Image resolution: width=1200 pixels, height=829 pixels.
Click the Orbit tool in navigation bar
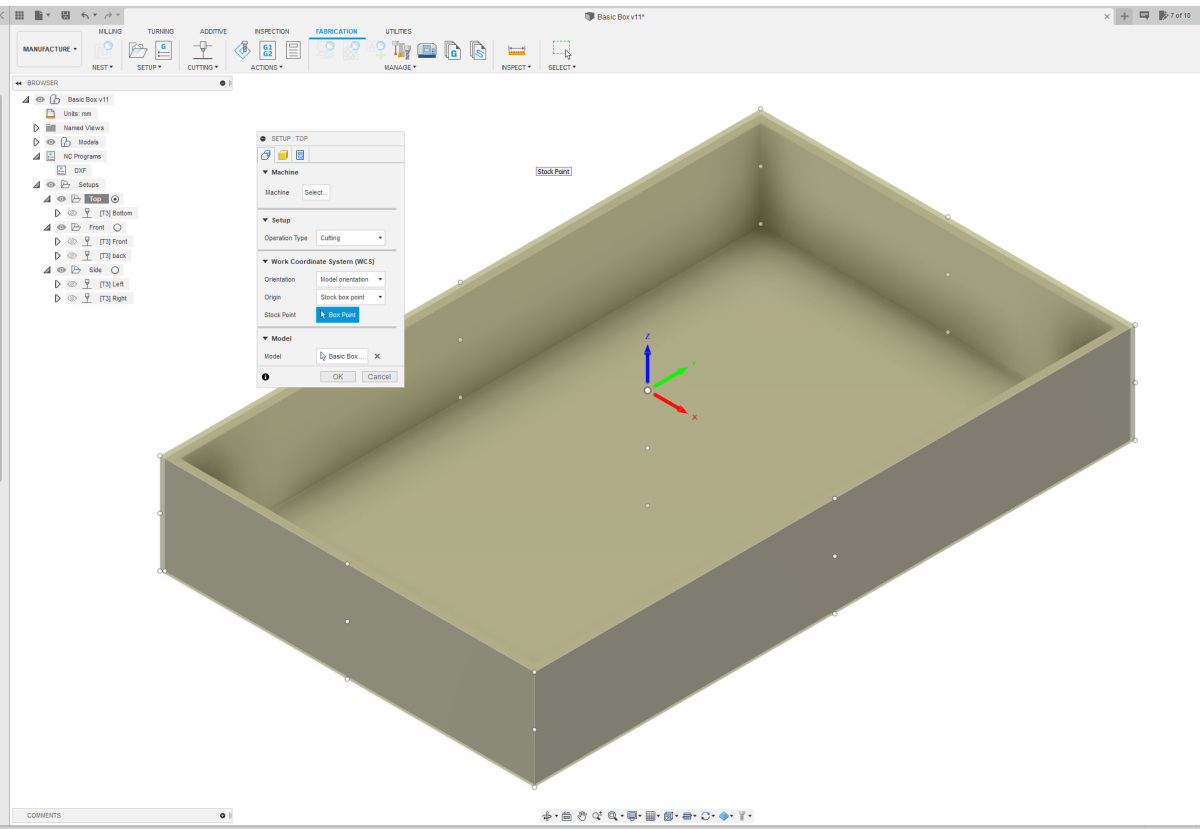pos(548,816)
